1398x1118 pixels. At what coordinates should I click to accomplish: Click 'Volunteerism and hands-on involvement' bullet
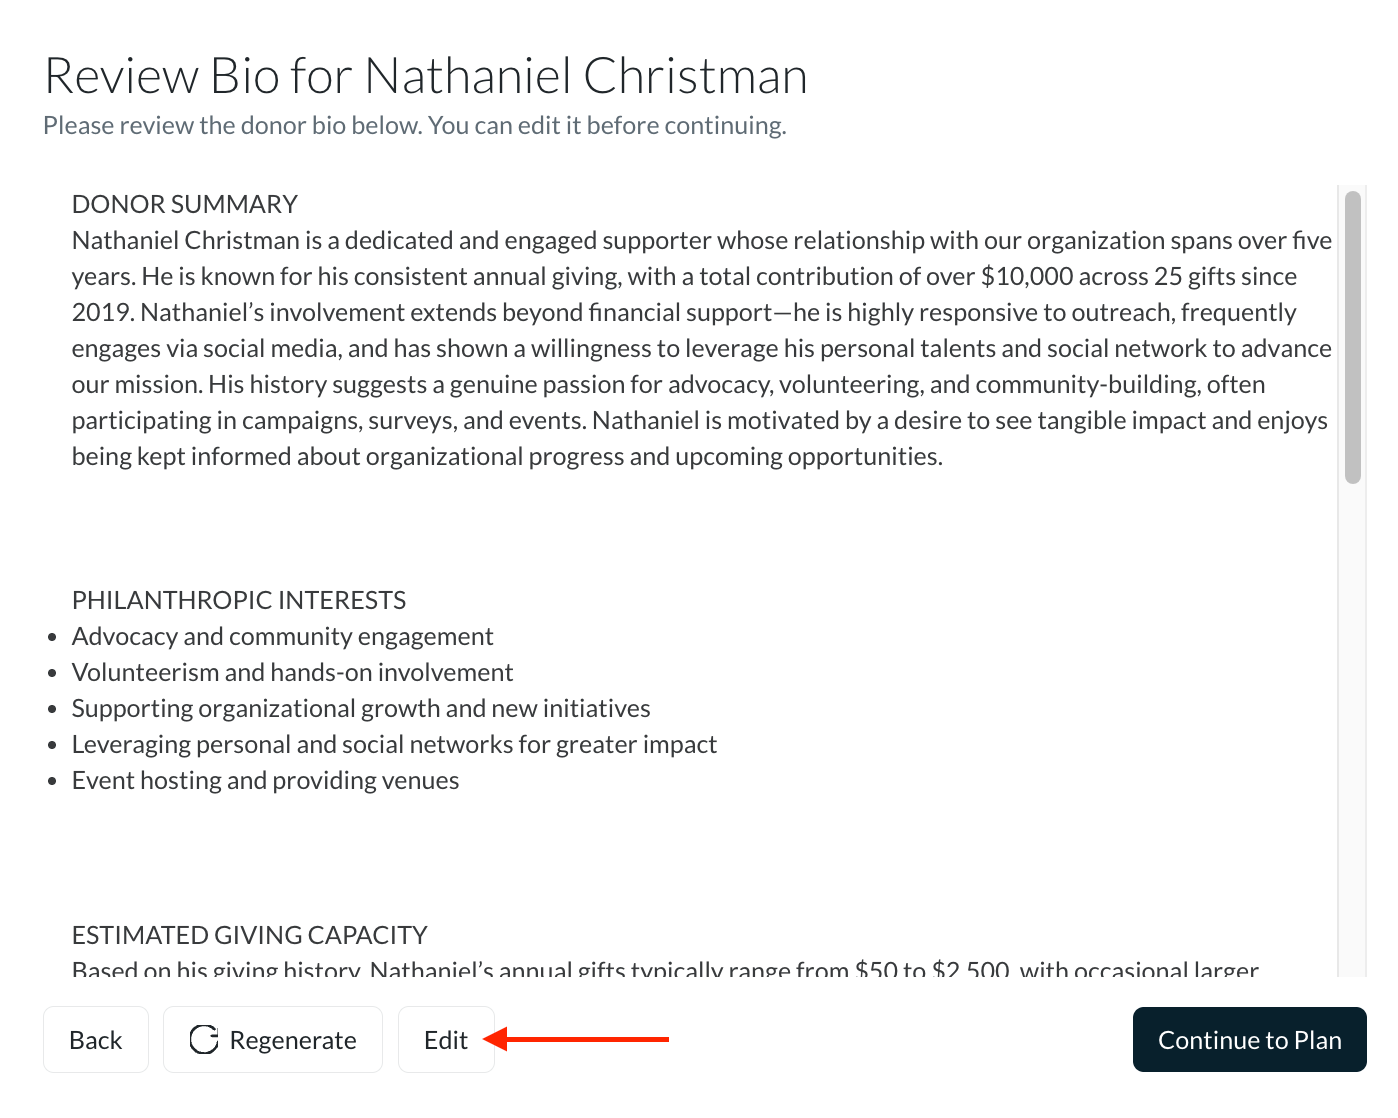[x=293, y=672]
